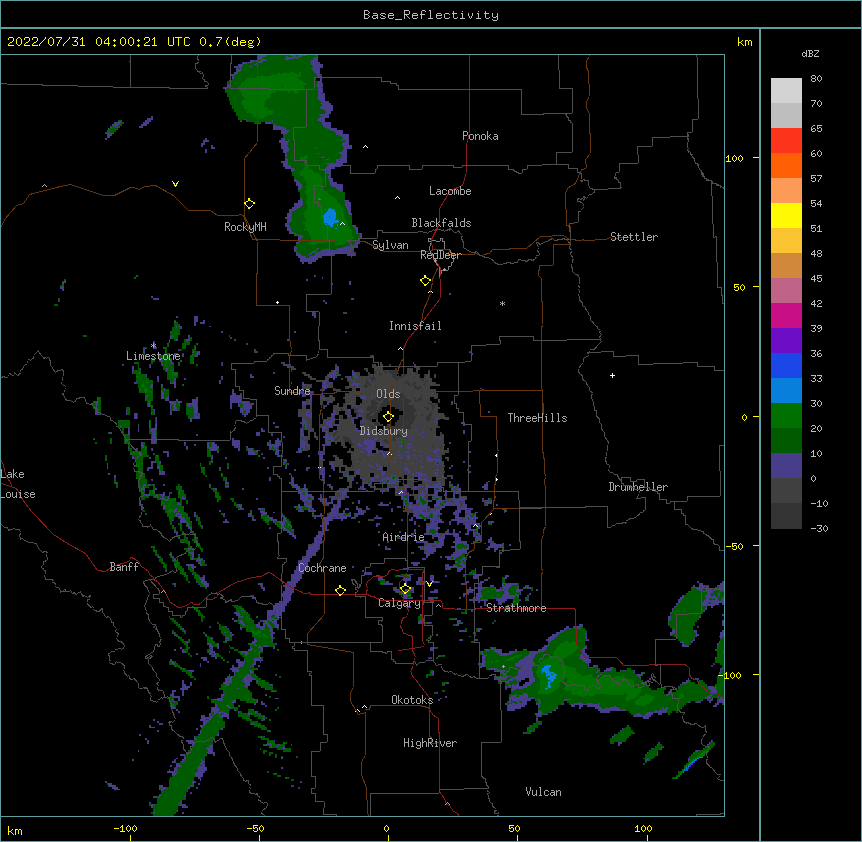Click the yellow diamond marker below Cochrane
Viewport: 862px width, 842px height.
click(340, 590)
